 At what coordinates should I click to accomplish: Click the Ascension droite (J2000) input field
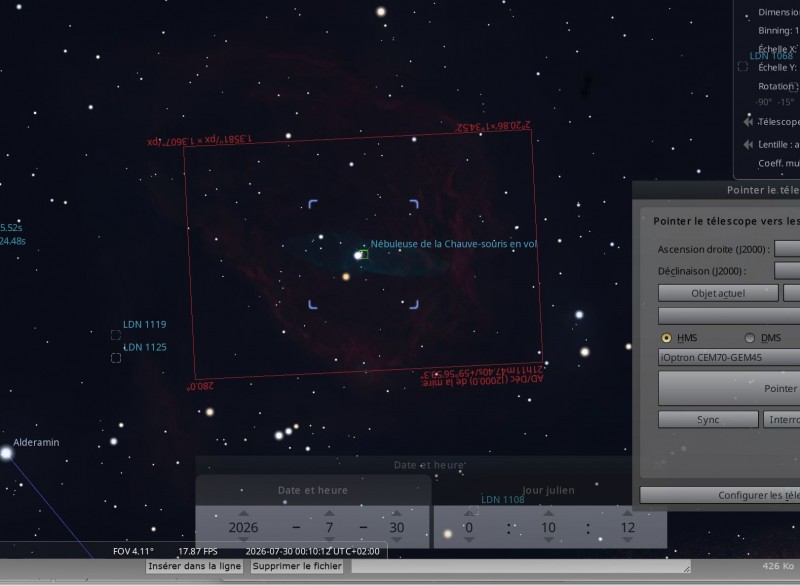tap(787, 249)
